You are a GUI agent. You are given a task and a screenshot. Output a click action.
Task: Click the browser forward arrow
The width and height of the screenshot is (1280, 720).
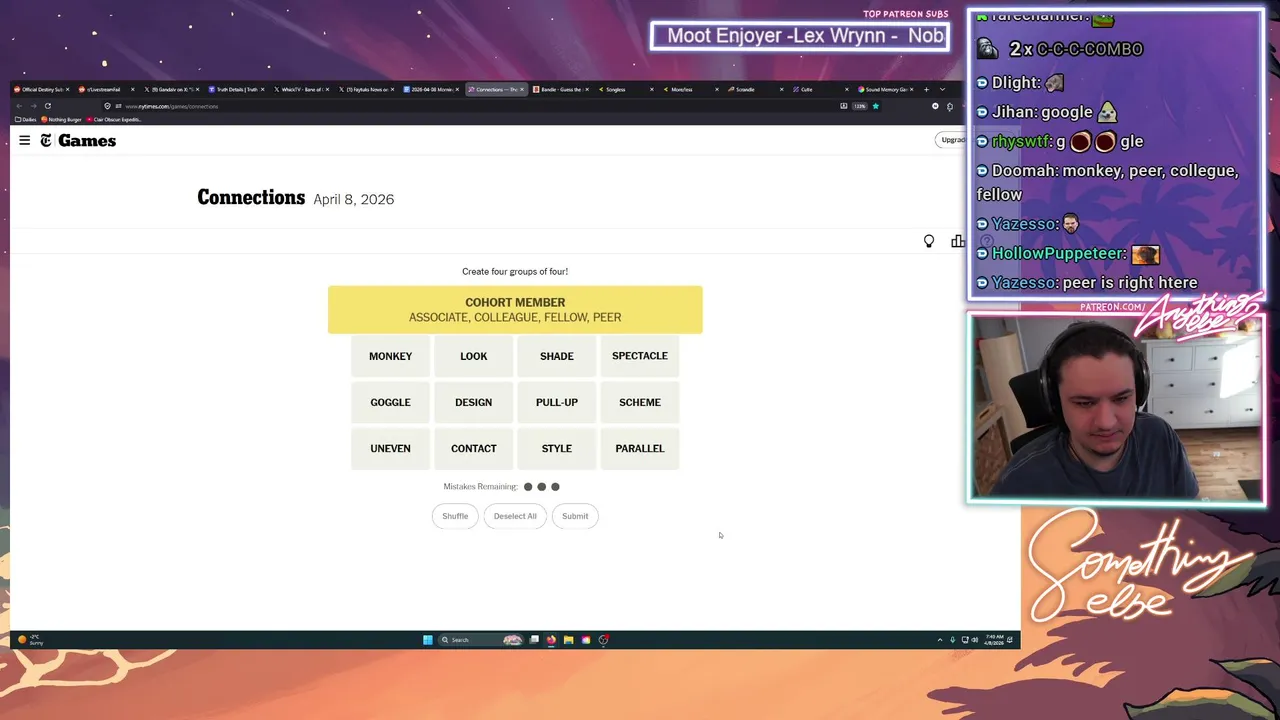coord(33,106)
